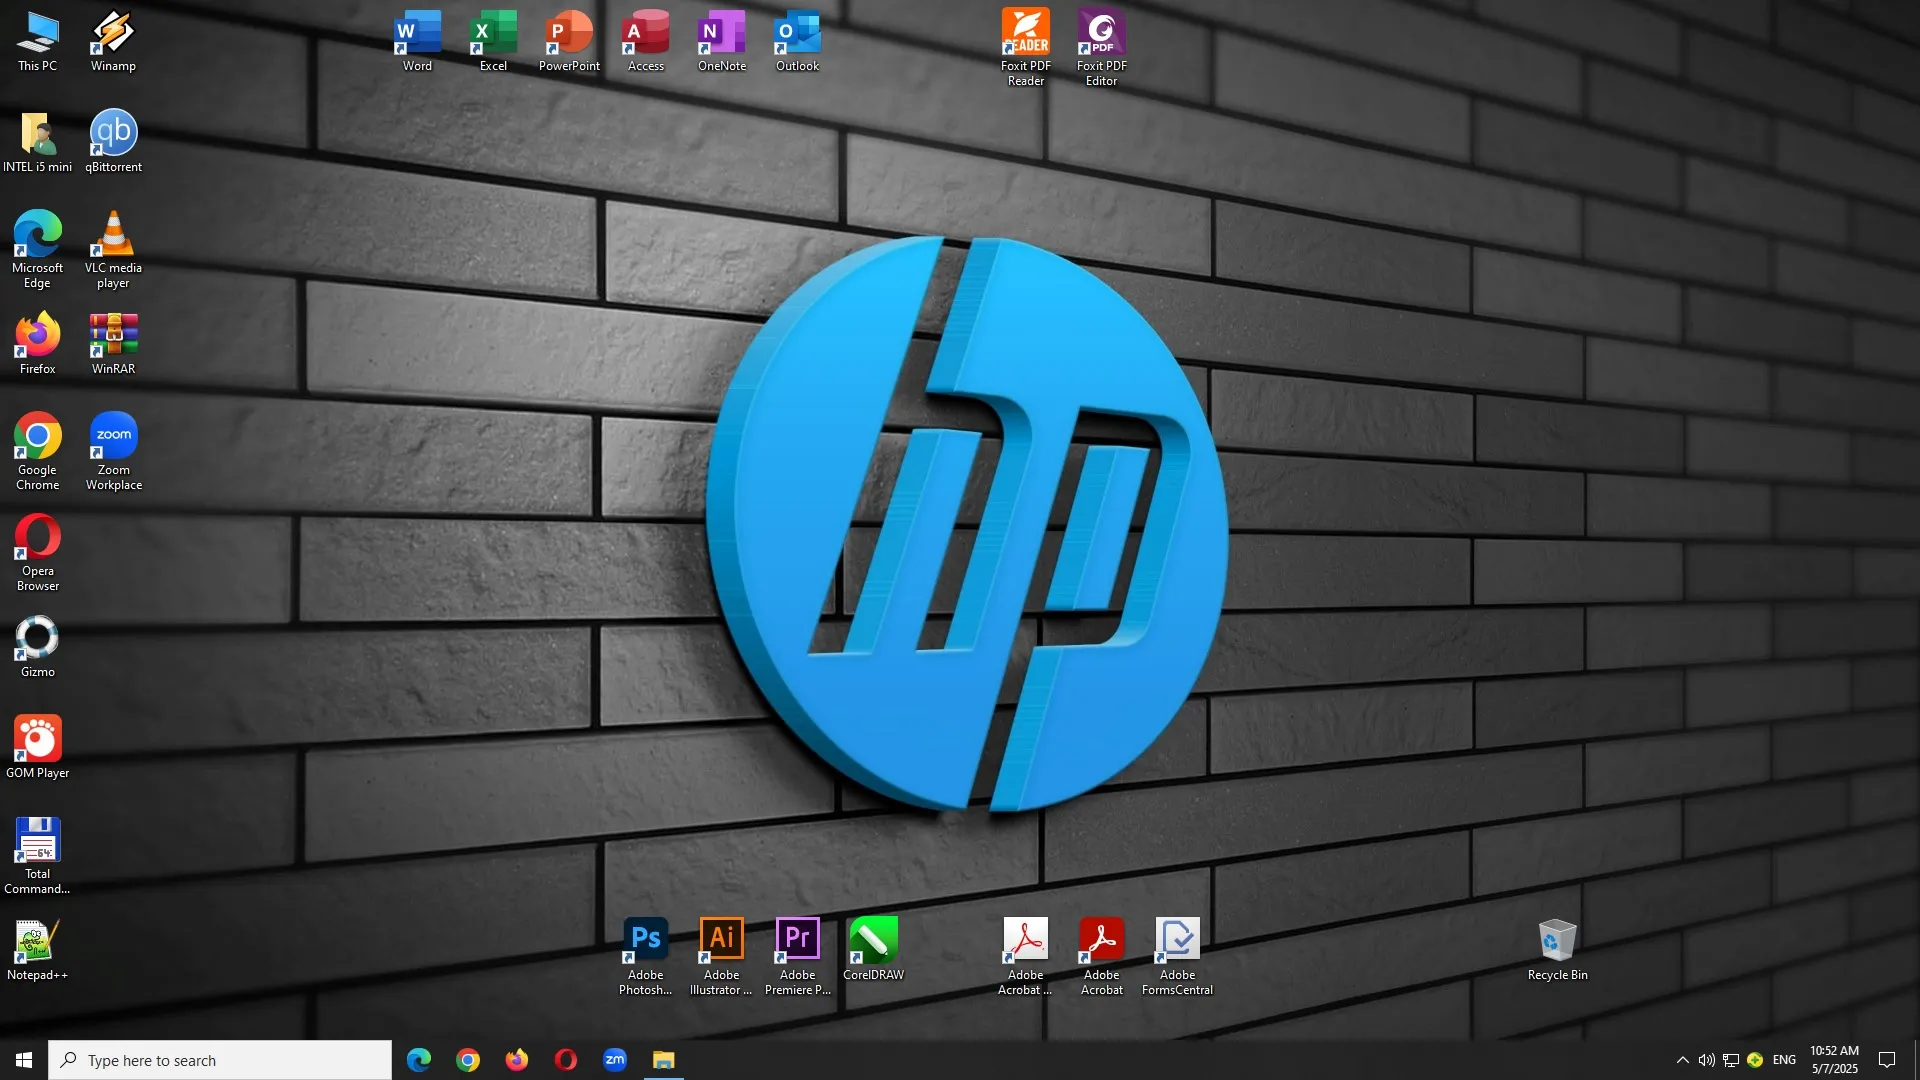Image resolution: width=1920 pixels, height=1080 pixels.
Task: Open File Explorer from the taskbar
Action: click(664, 1060)
